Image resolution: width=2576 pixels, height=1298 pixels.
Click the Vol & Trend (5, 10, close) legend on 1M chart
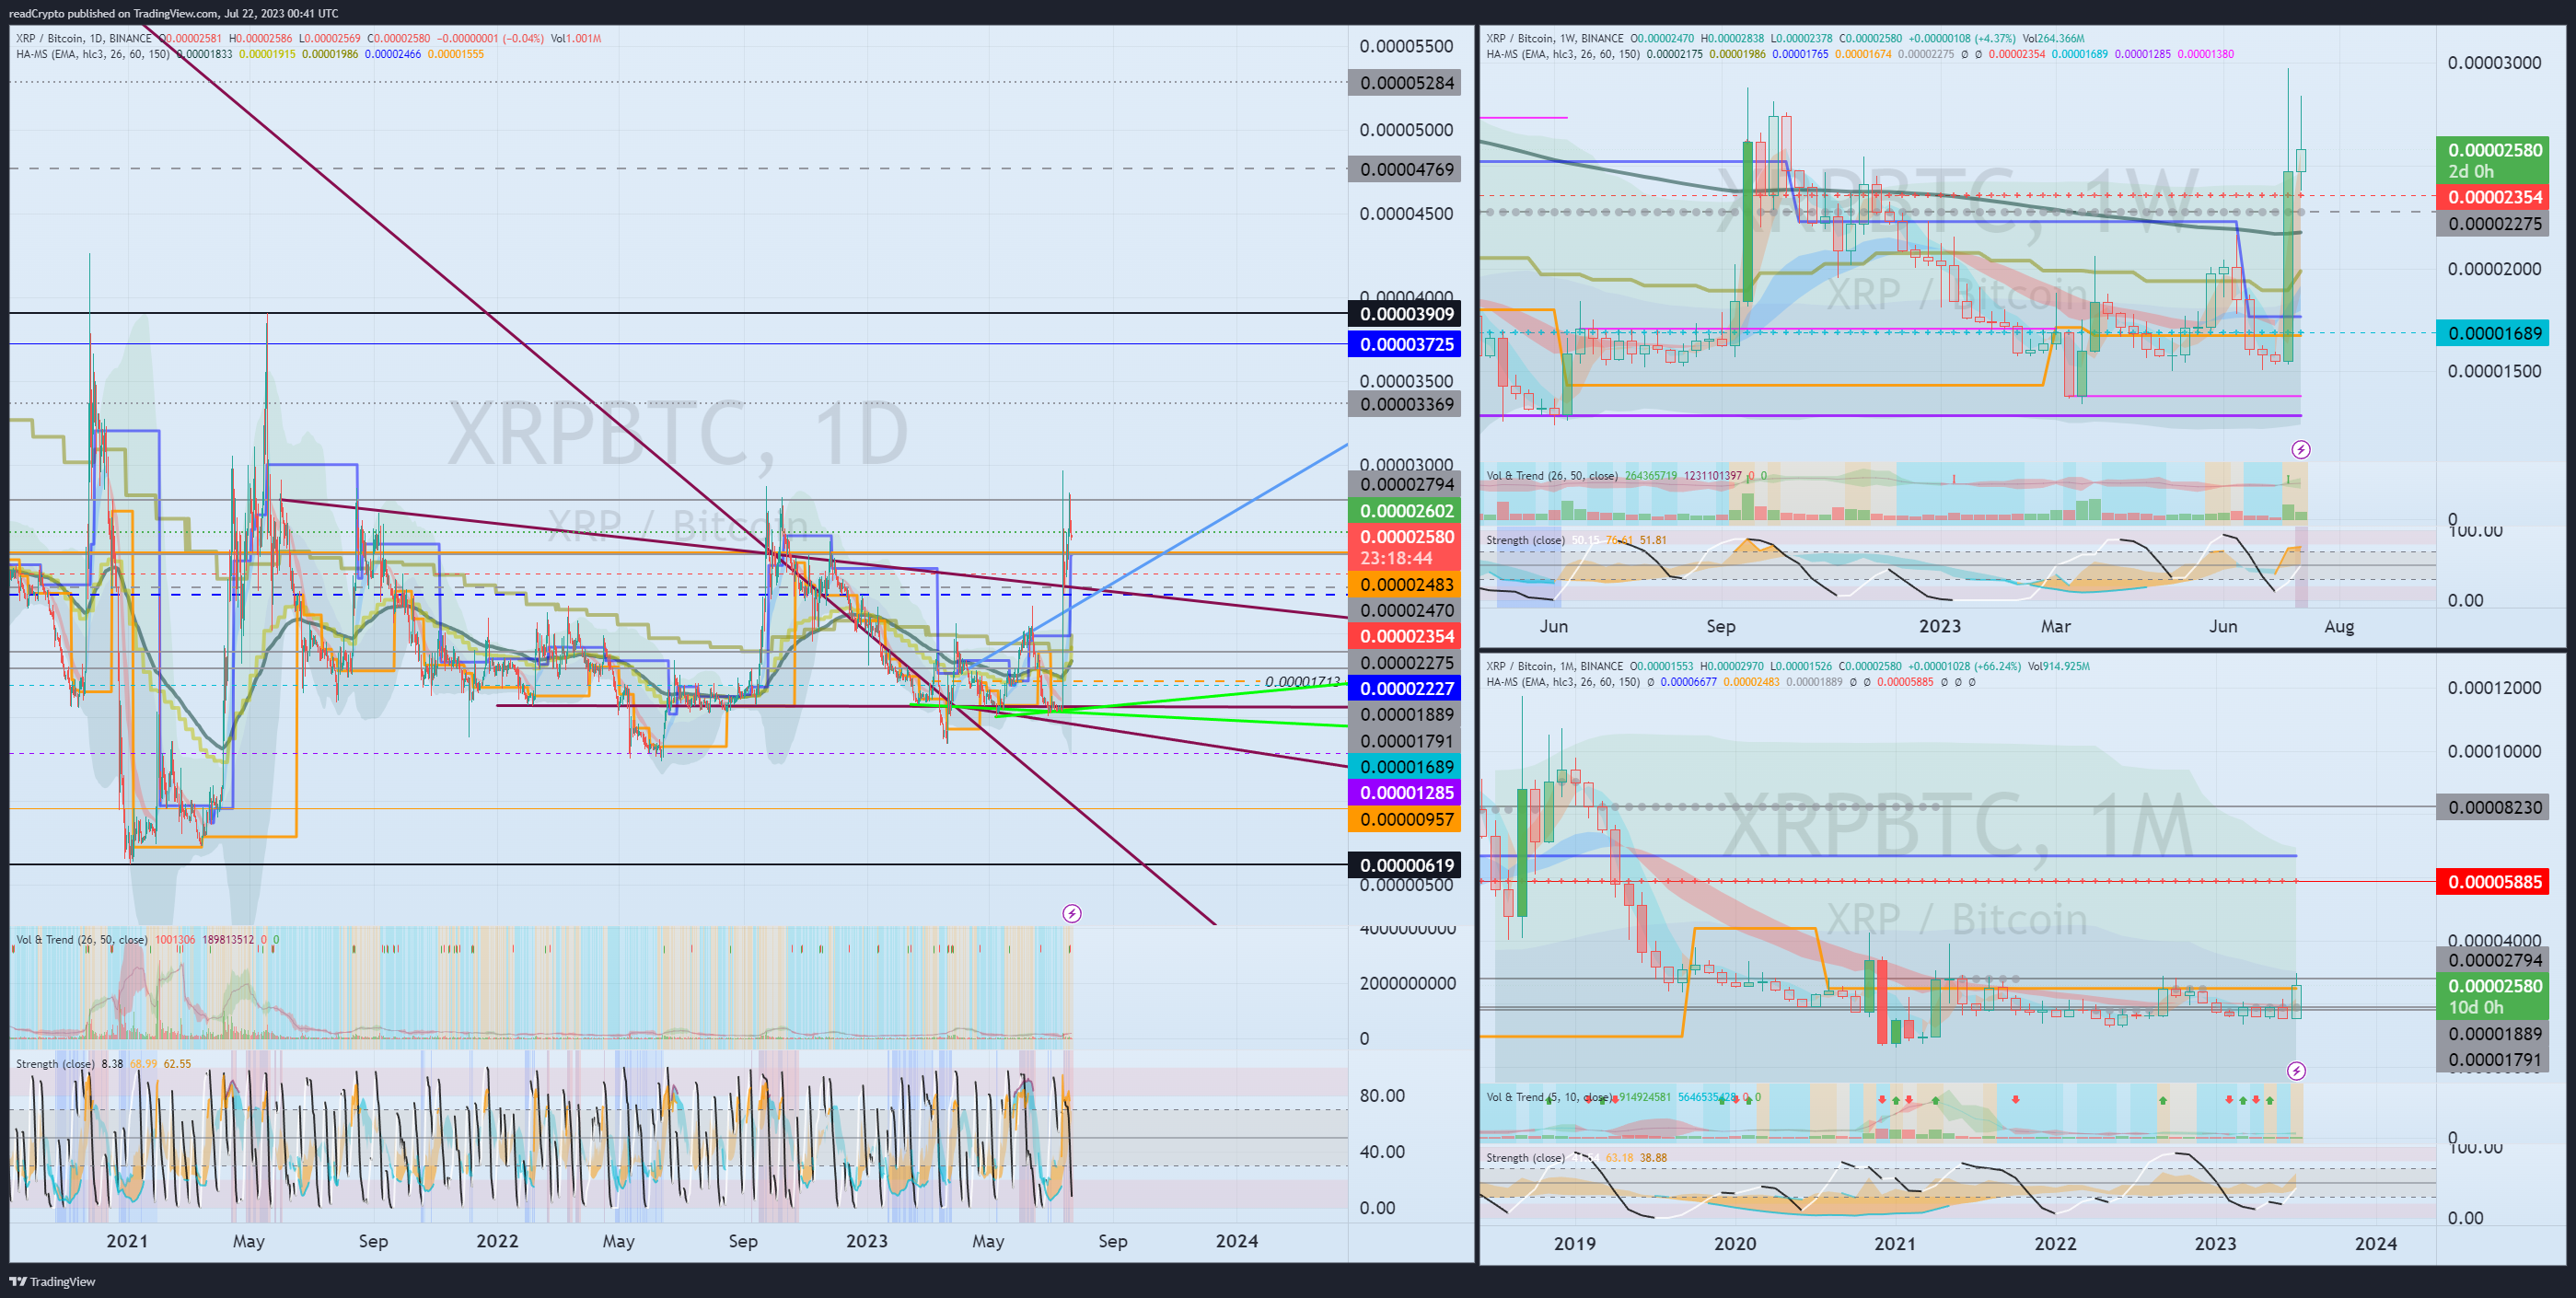point(1548,1097)
